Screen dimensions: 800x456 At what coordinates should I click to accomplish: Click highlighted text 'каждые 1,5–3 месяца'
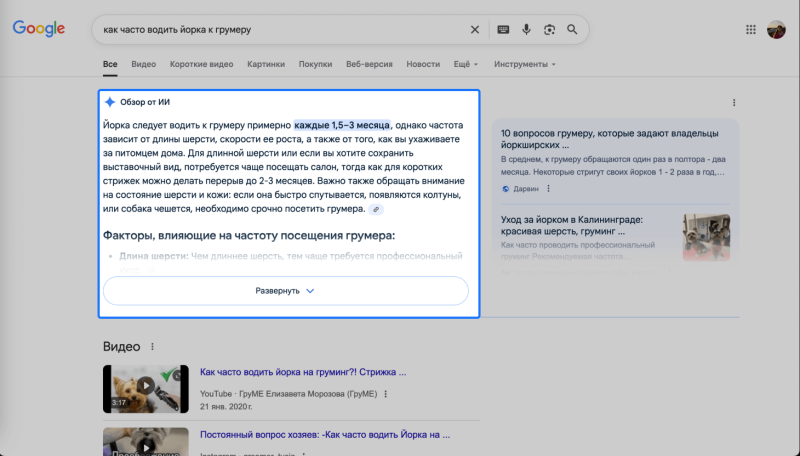click(x=342, y=125)
